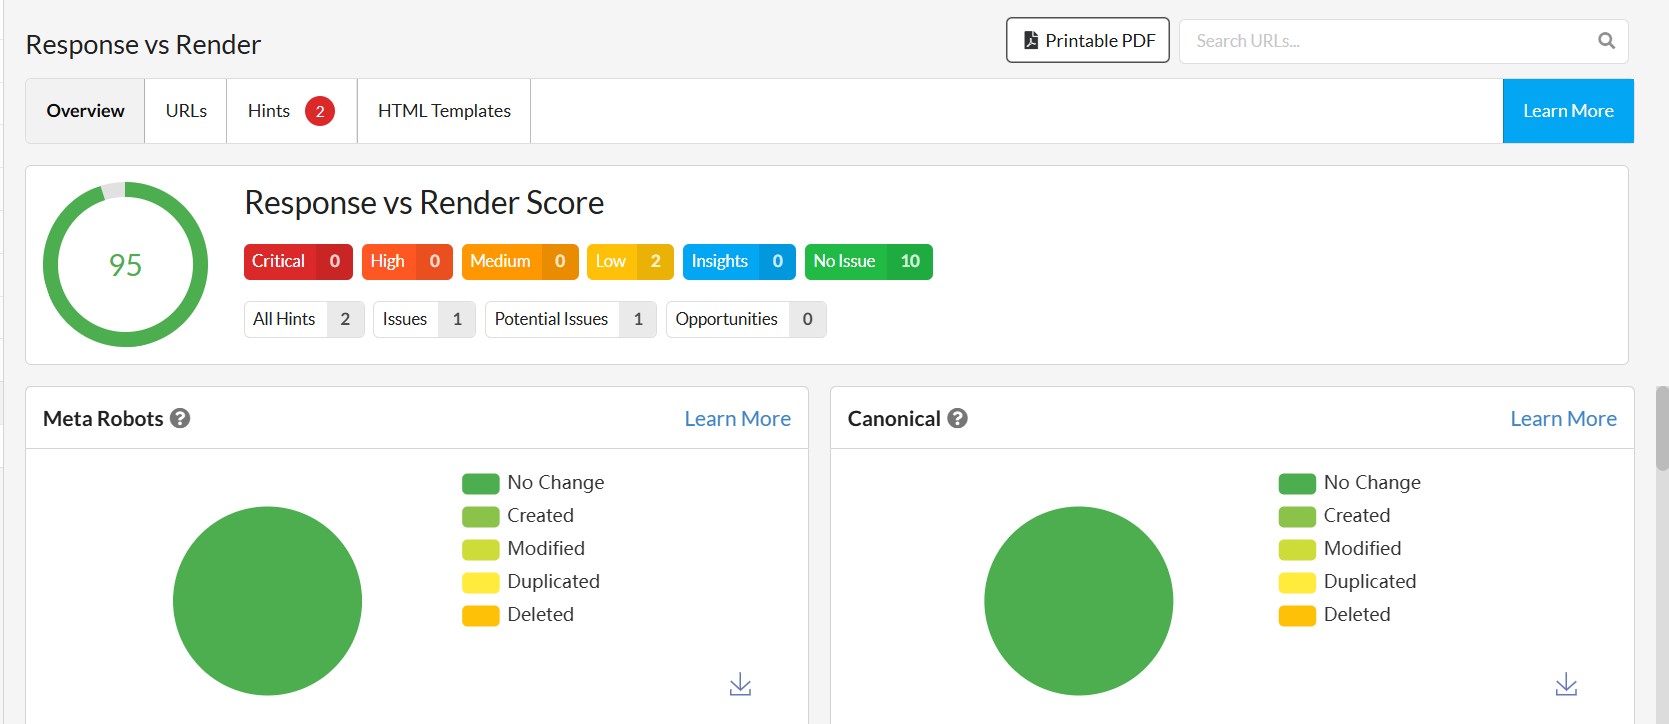Toggle Meta Robots Modified legend swatch
The image size is (1669, 724).
(x=480, y=550)
